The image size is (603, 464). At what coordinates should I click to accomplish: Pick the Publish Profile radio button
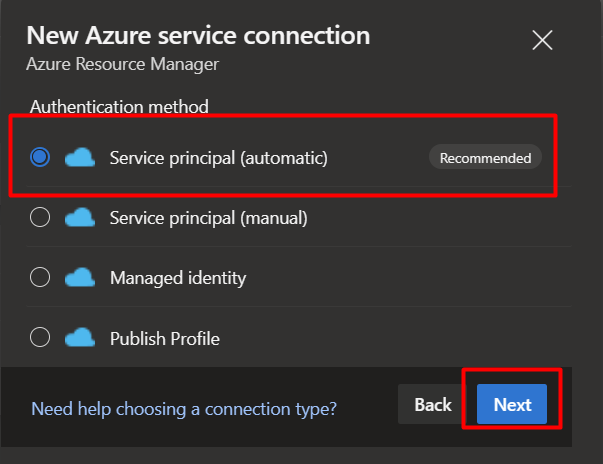pyautogui.click(x=40, y=337)
